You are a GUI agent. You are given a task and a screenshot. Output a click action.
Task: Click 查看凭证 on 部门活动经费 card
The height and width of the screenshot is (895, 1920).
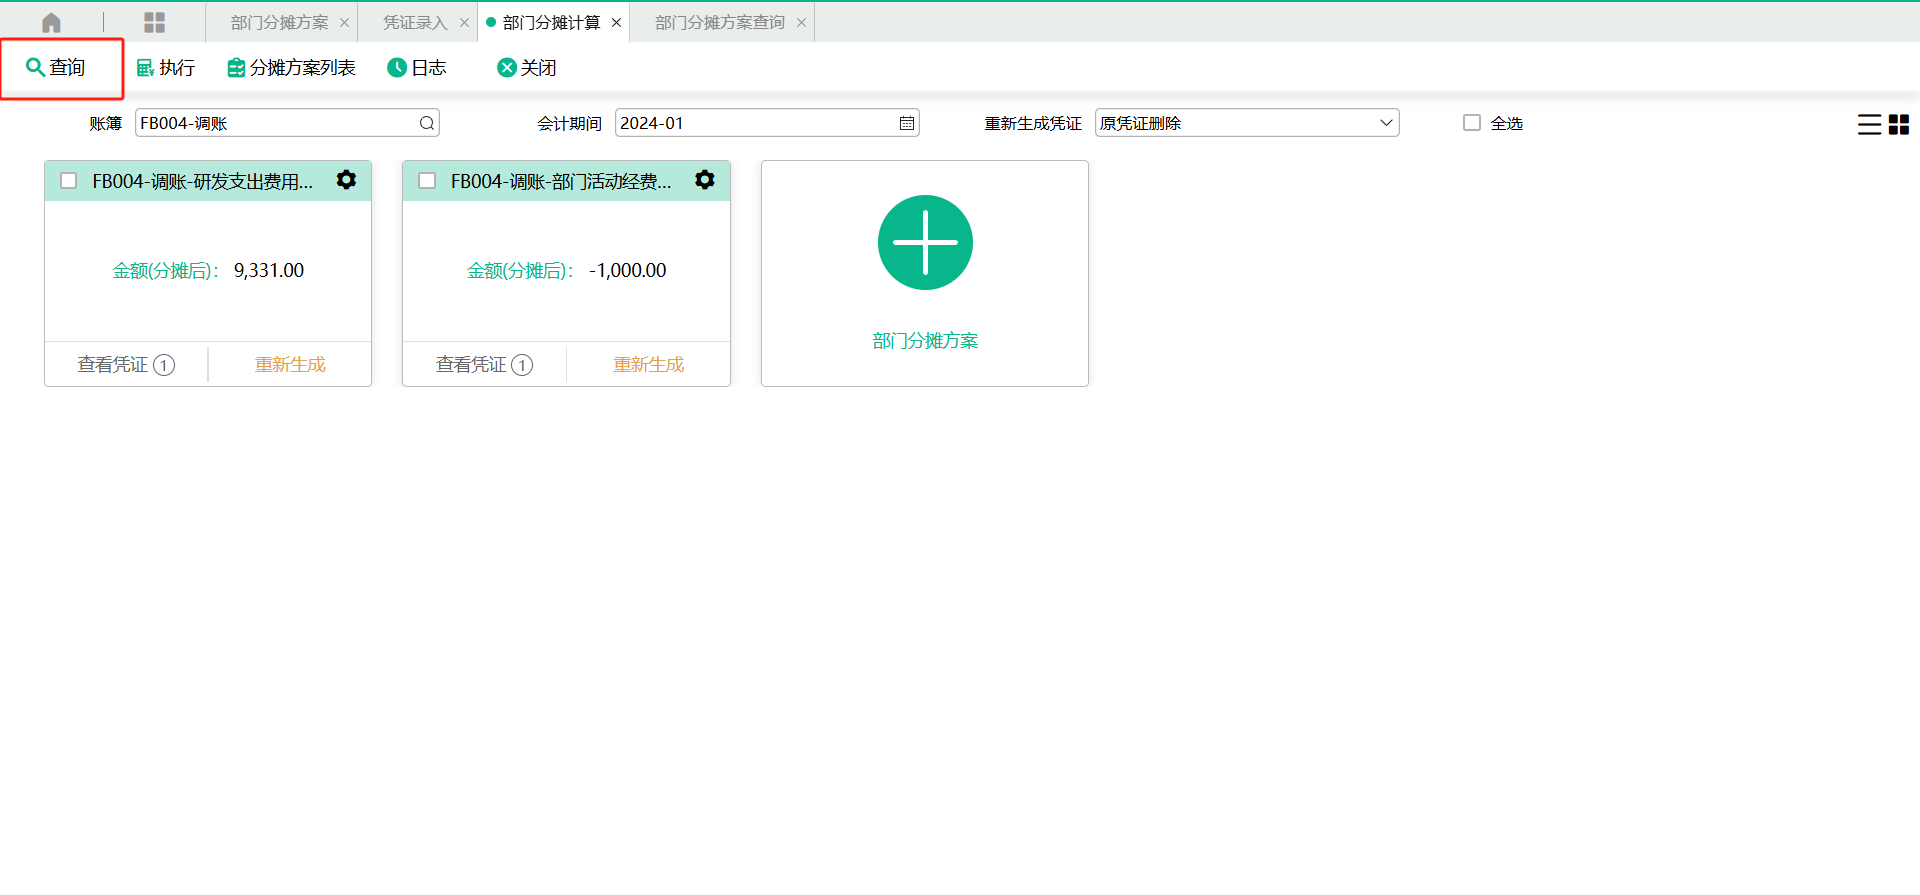484,365
